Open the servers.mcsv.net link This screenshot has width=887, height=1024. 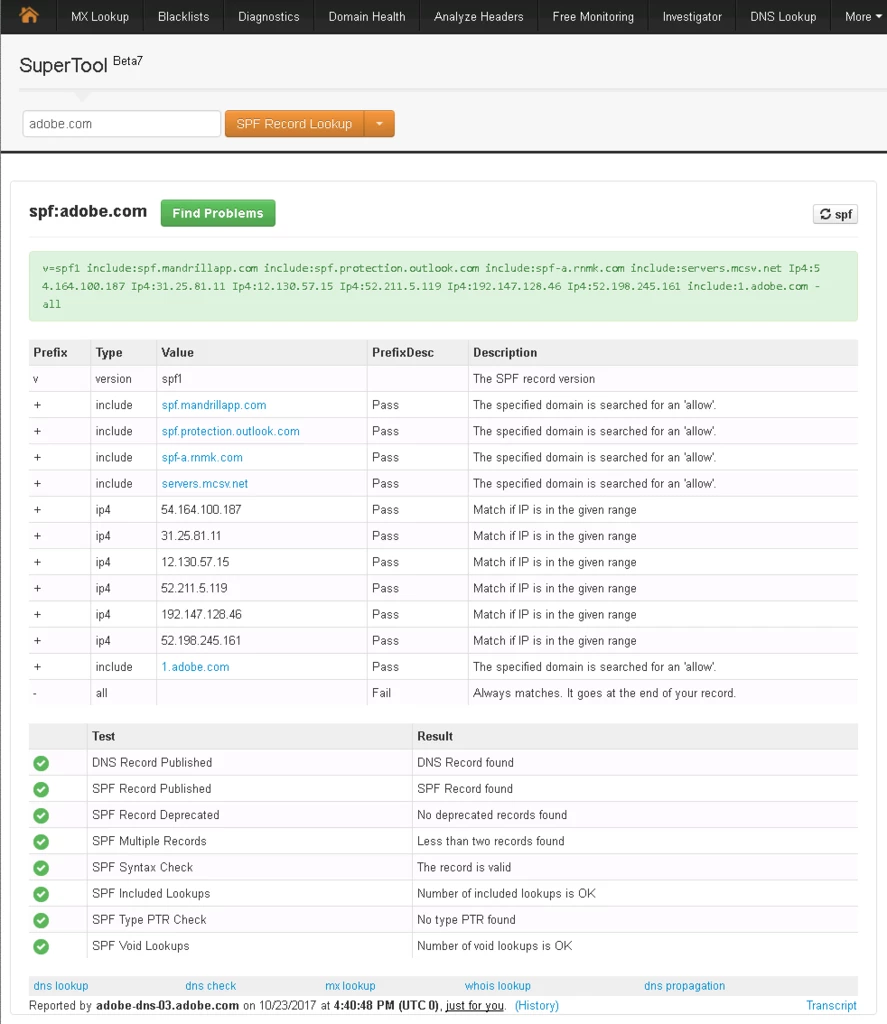click(204, 483)
